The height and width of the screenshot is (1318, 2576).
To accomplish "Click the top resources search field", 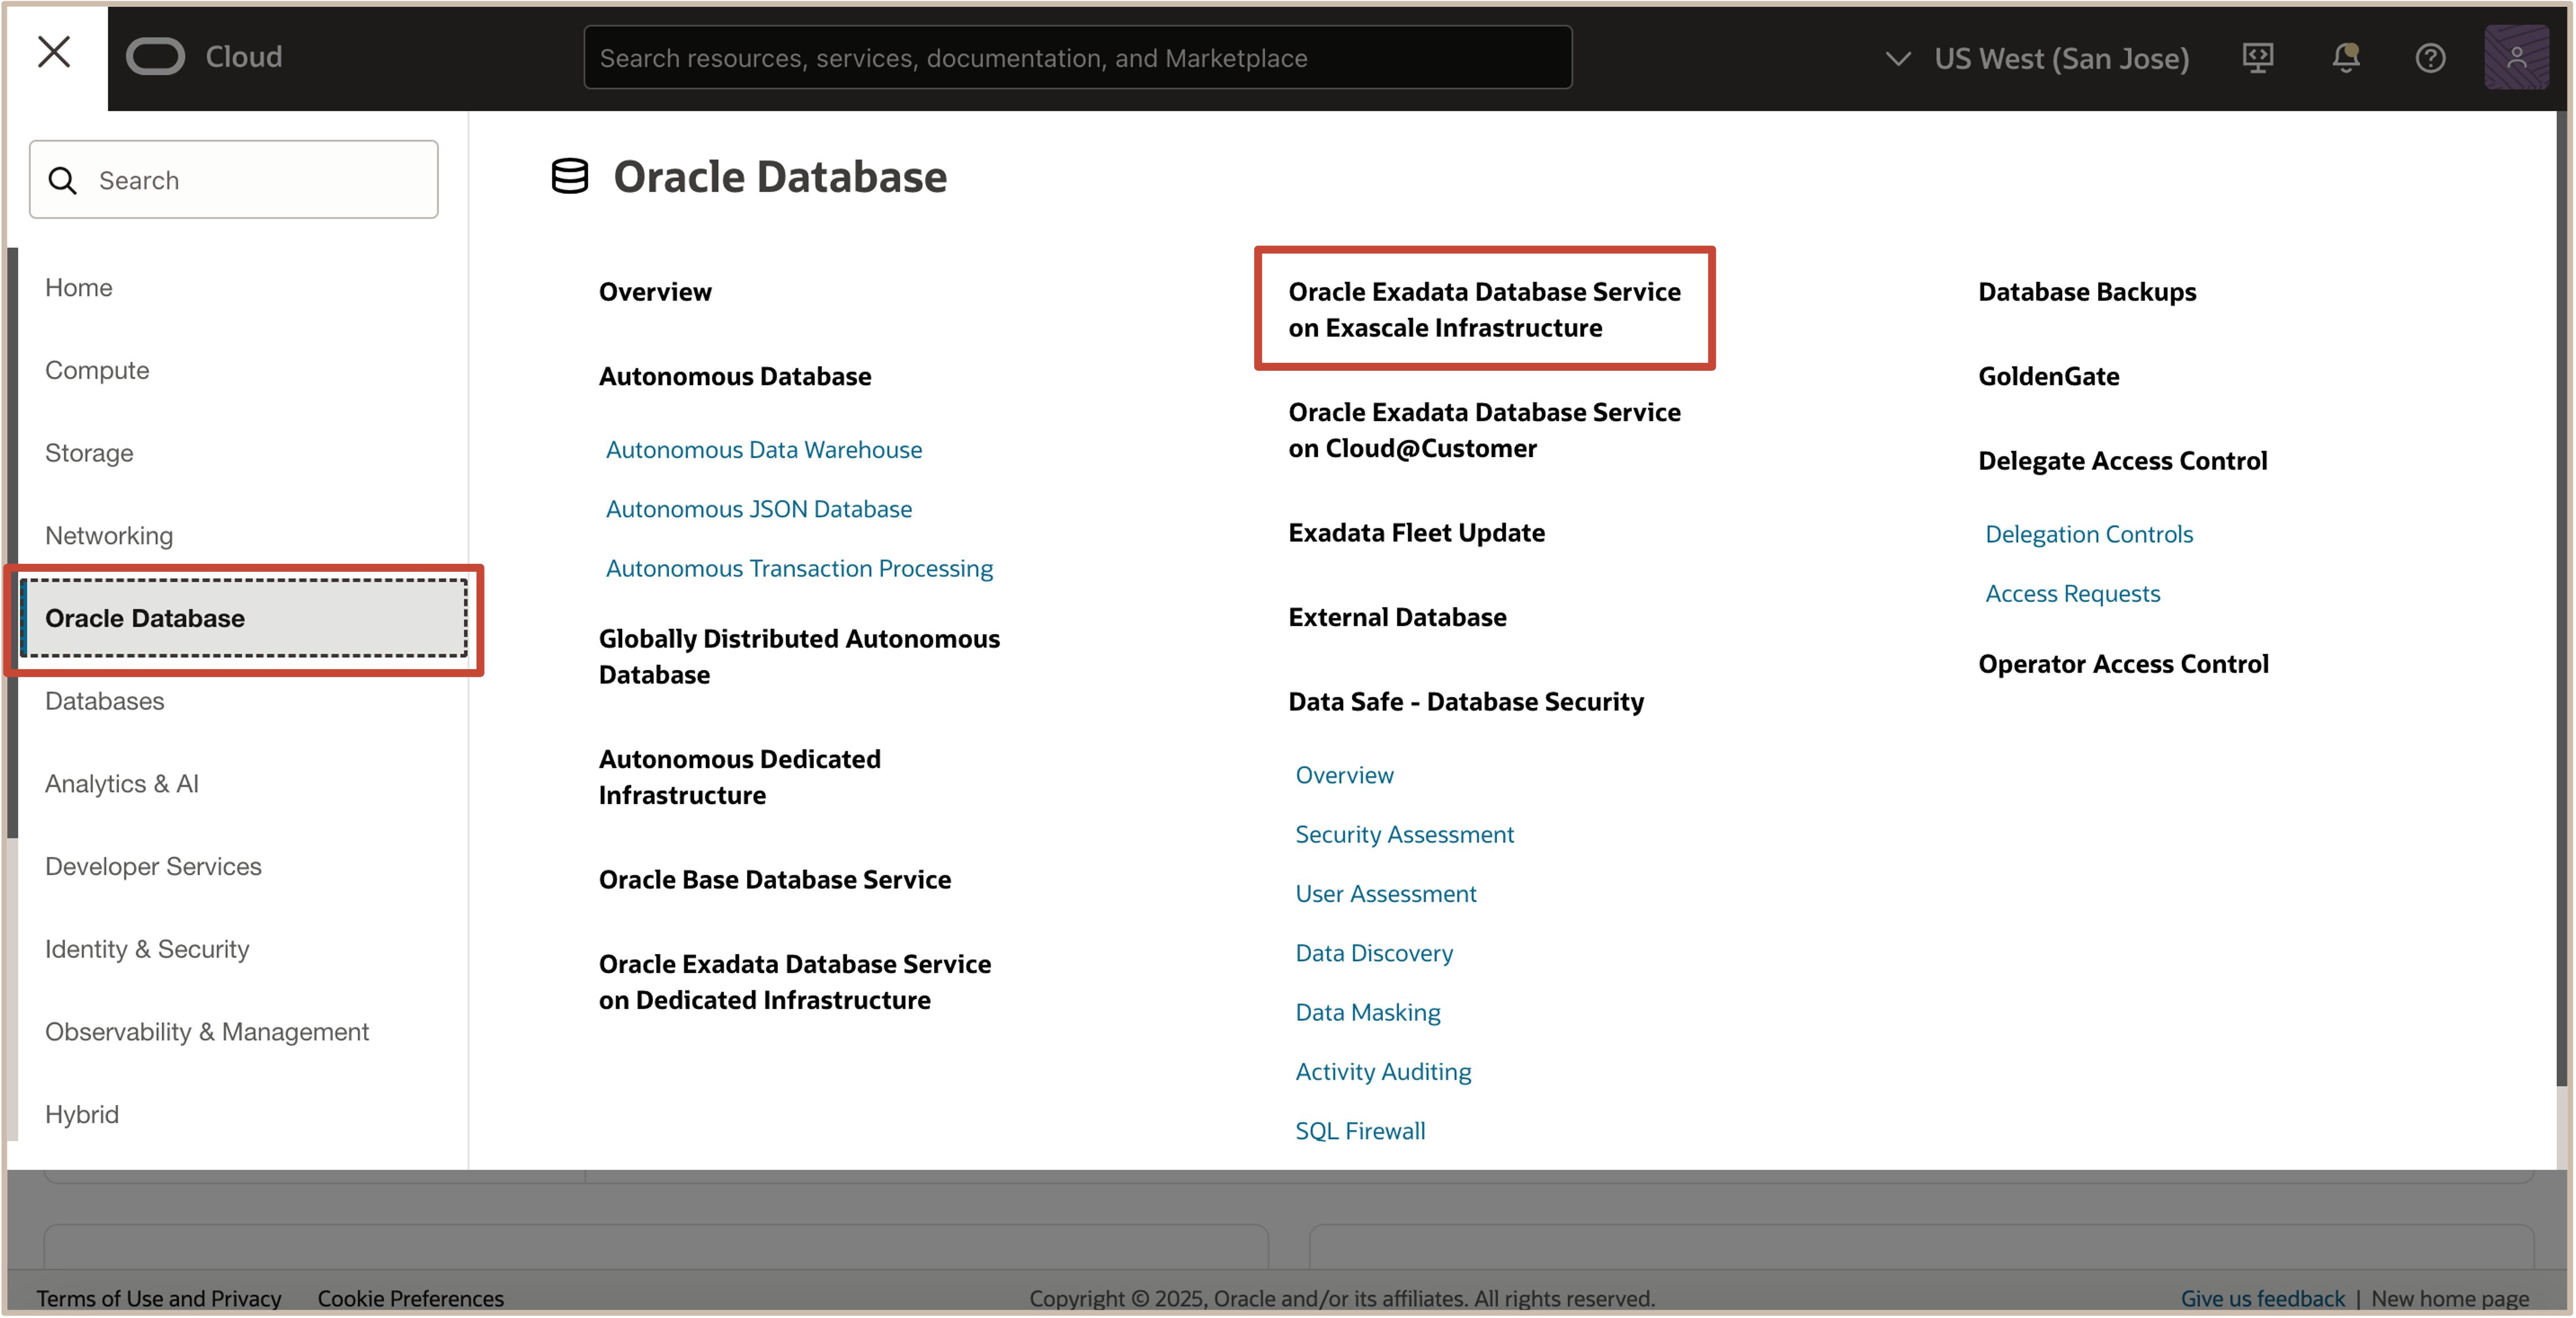I will (x=1077, y=58).
